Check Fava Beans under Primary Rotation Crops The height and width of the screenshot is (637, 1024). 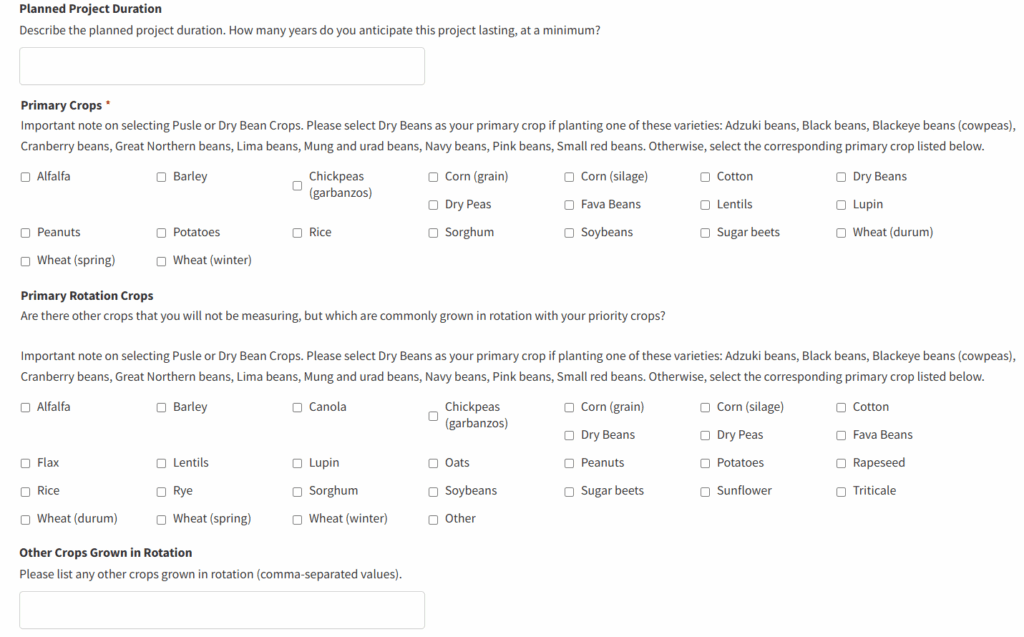(x=842, y=436)
